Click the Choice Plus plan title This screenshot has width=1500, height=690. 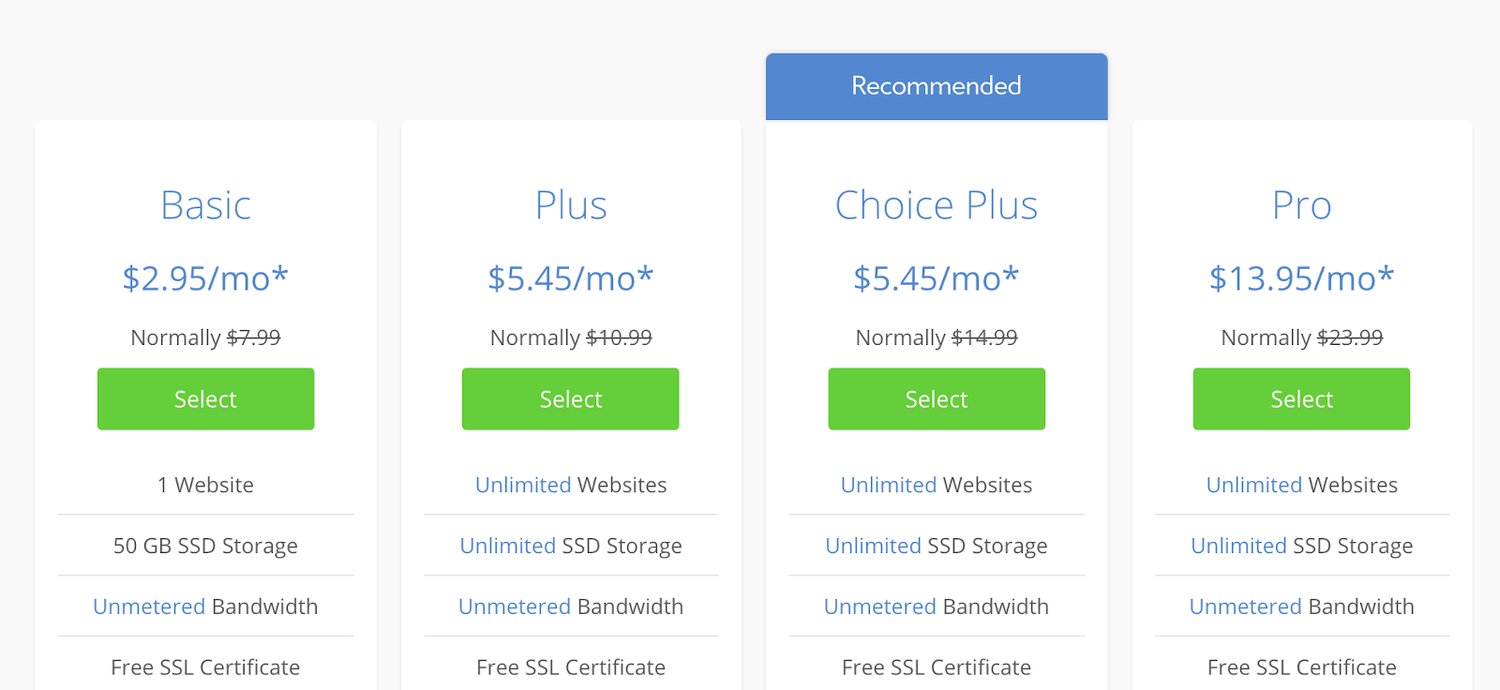[936, 205]
